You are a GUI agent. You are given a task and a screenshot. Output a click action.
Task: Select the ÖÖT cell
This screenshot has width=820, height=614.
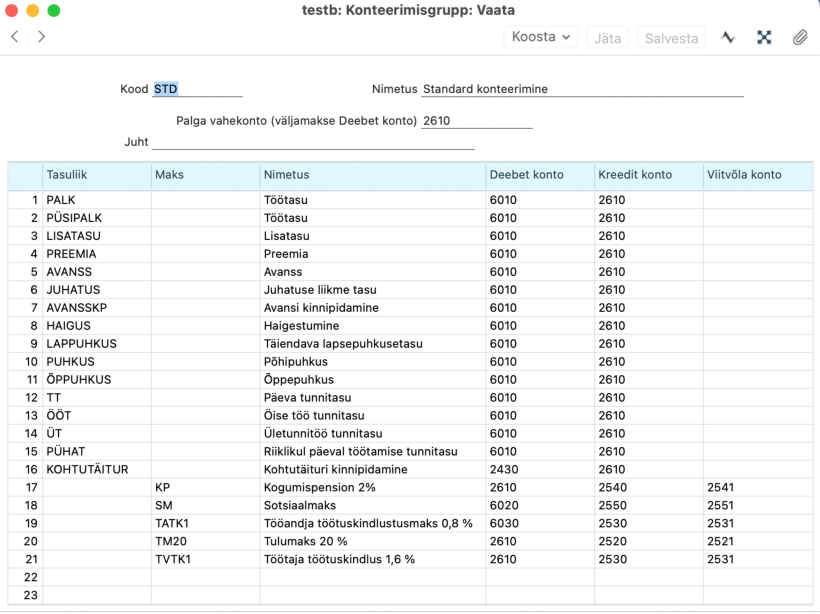point(97,416)
